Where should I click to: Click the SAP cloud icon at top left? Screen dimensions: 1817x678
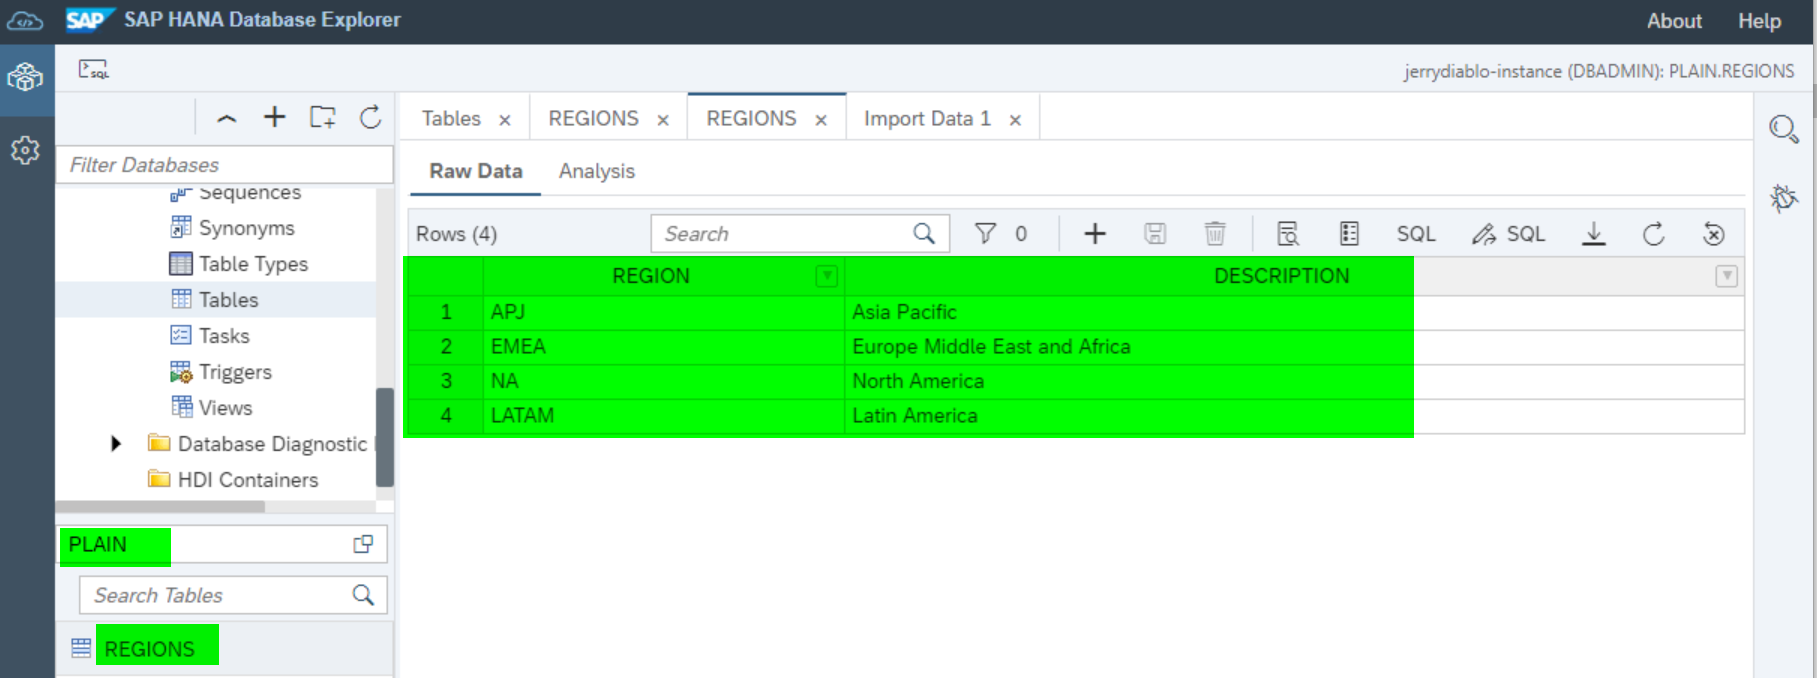point(26,20)
